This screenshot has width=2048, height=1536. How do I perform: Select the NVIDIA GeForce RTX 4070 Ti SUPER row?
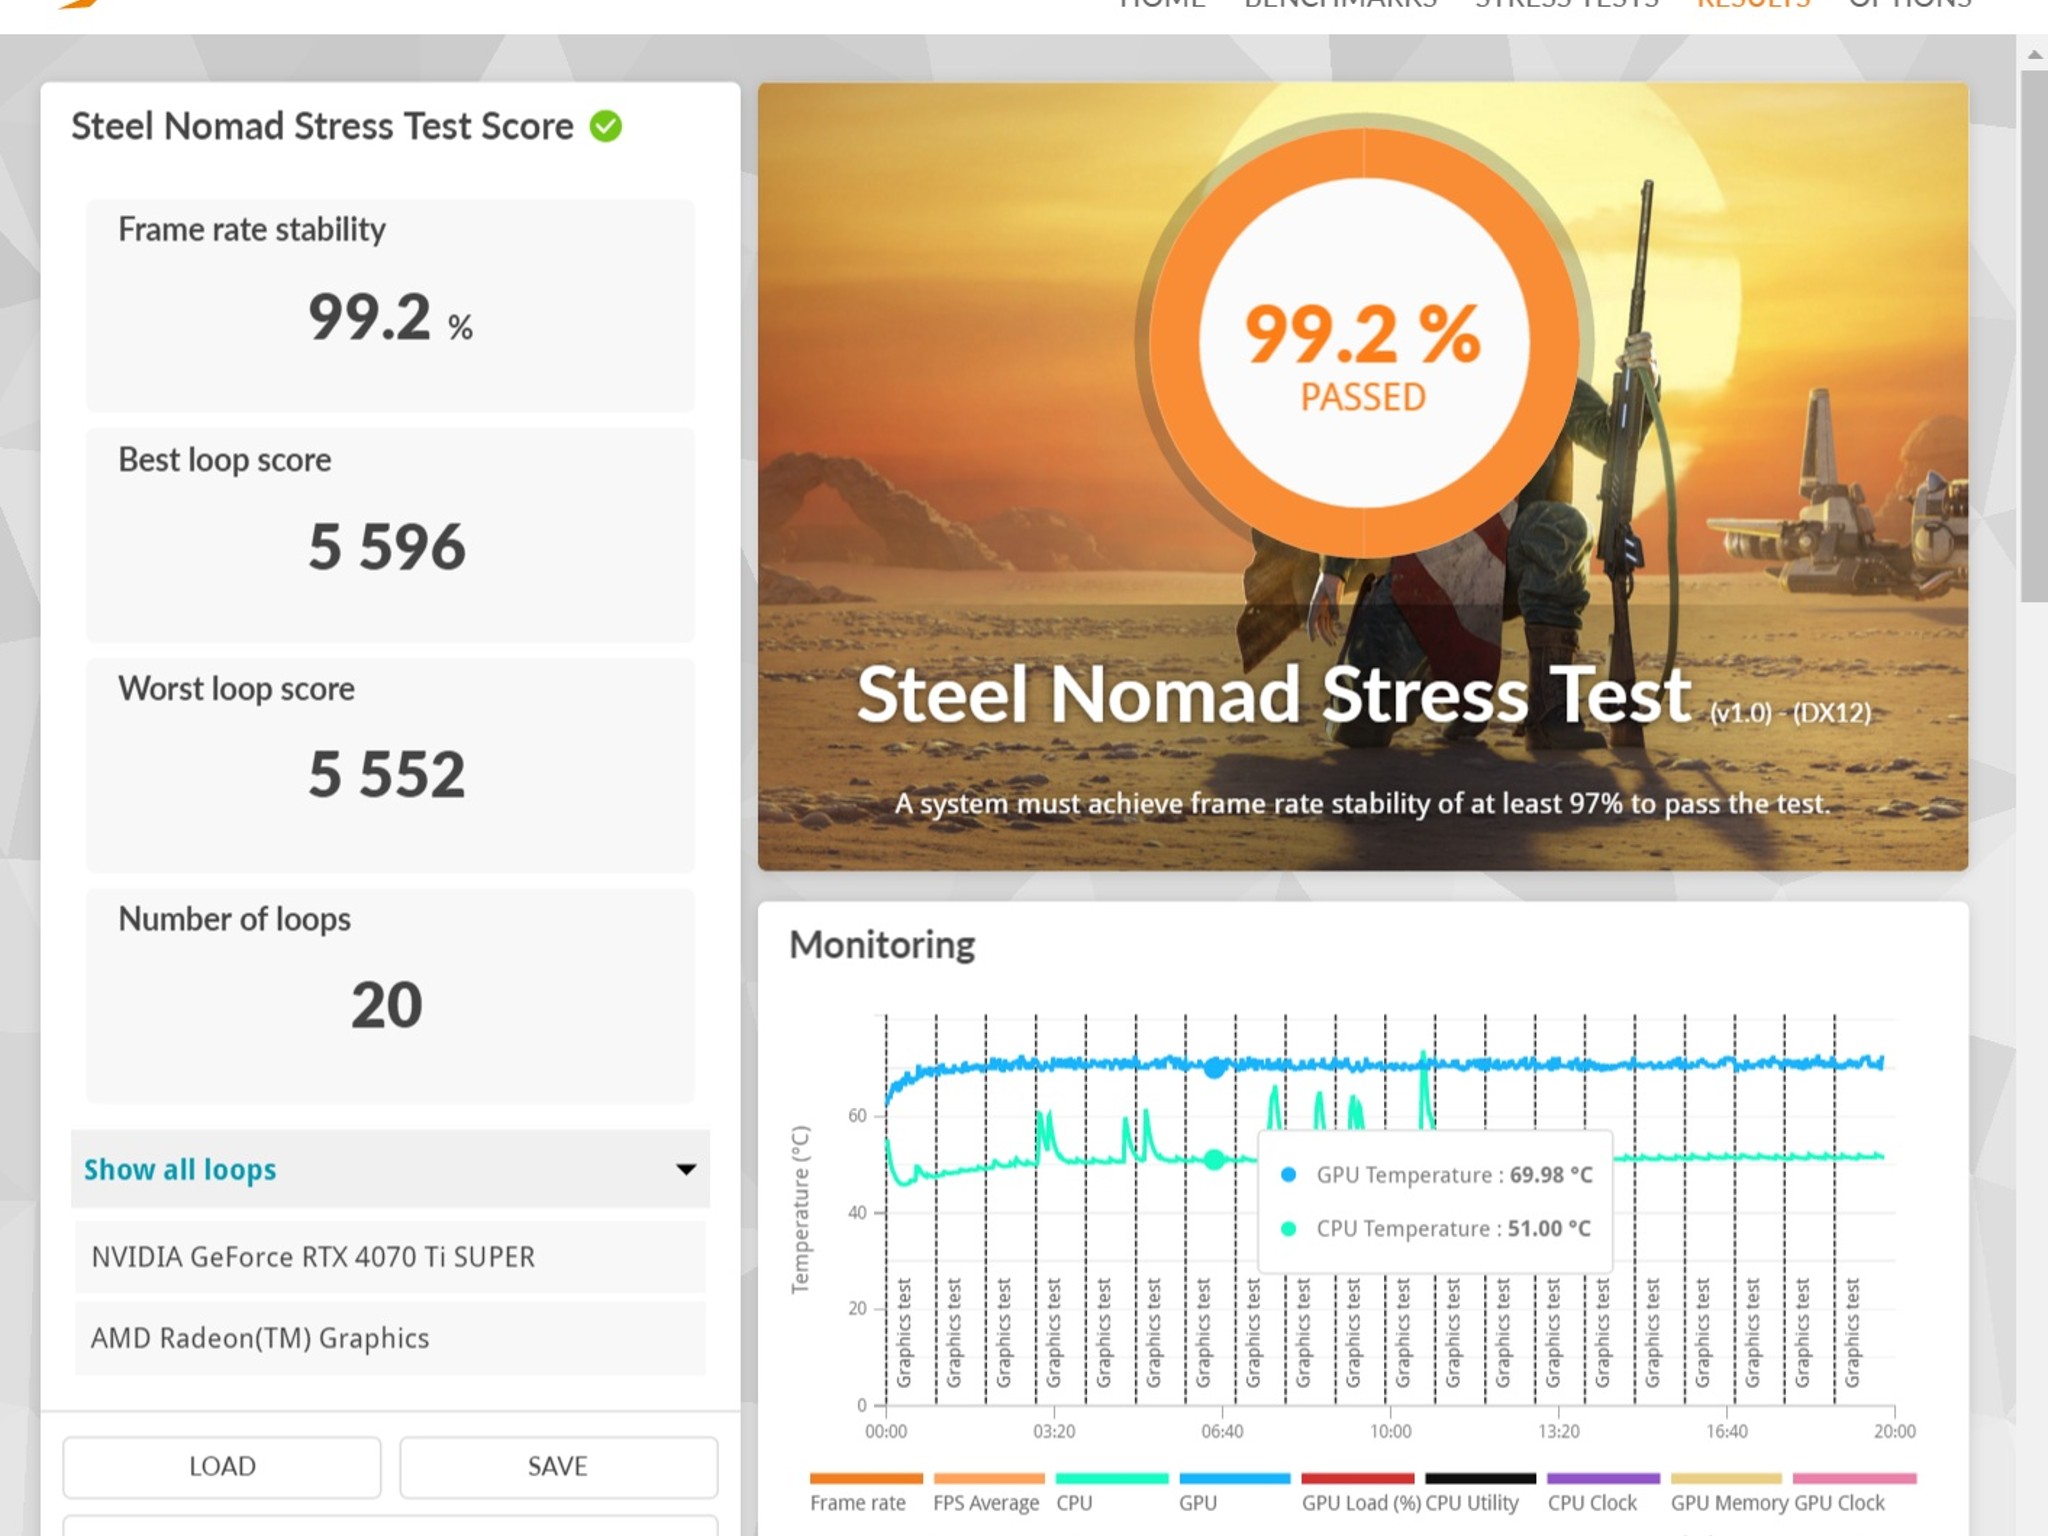(x=390, y=1257)
